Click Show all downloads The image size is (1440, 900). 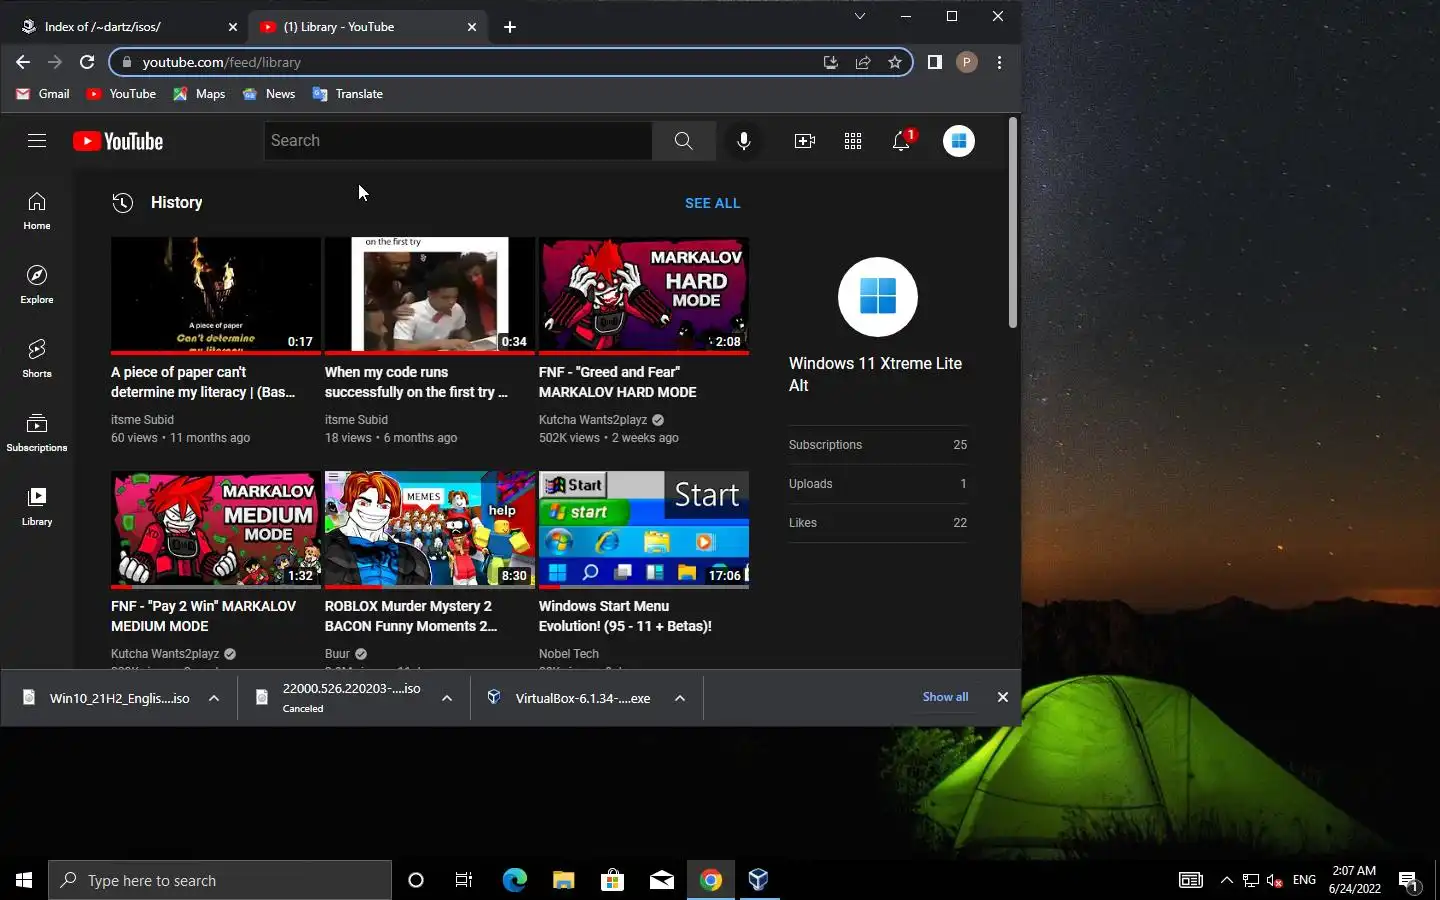point(945,697)
